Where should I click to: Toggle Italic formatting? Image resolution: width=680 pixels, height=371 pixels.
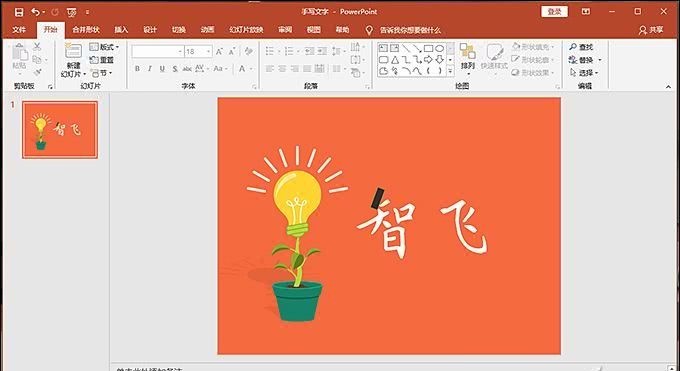(150, 69)
